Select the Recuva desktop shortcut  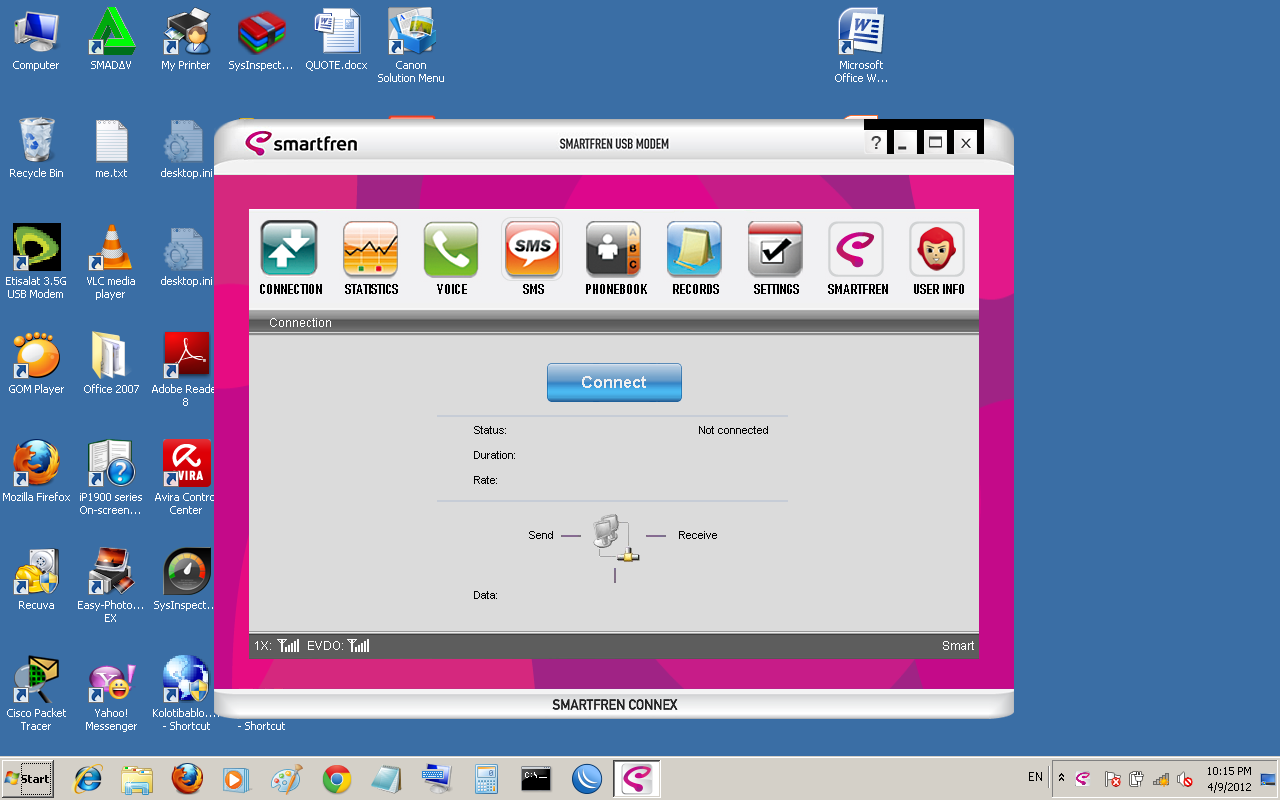[36, 580]
